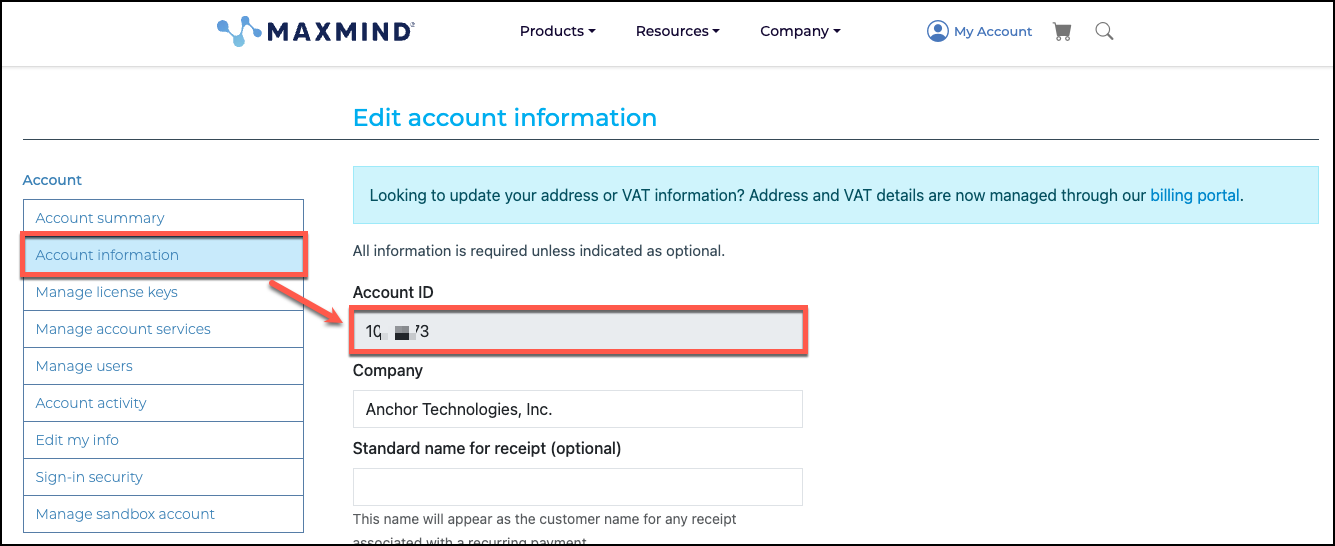Open the billing portal link
The height and width of the screenshot is (546, 1335).
1194,195
